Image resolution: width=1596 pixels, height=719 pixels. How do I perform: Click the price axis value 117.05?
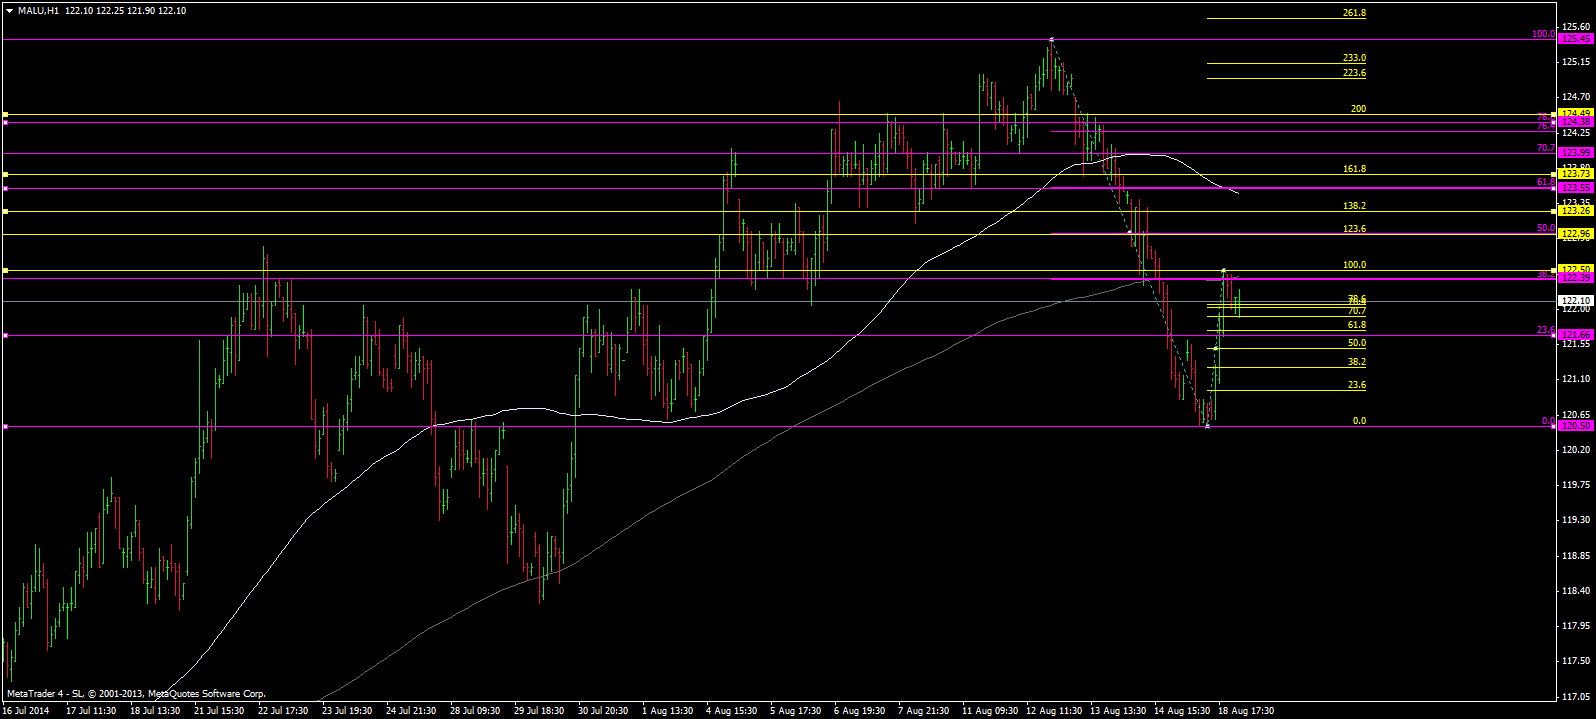tap(1575, 696)
